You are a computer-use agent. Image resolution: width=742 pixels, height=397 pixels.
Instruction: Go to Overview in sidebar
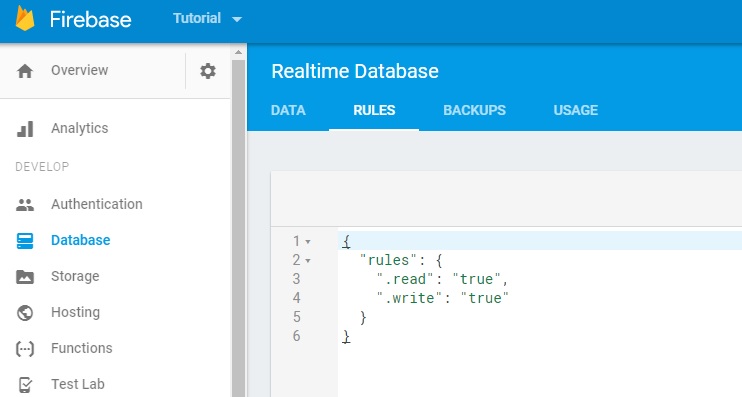[x=80, y=70]
